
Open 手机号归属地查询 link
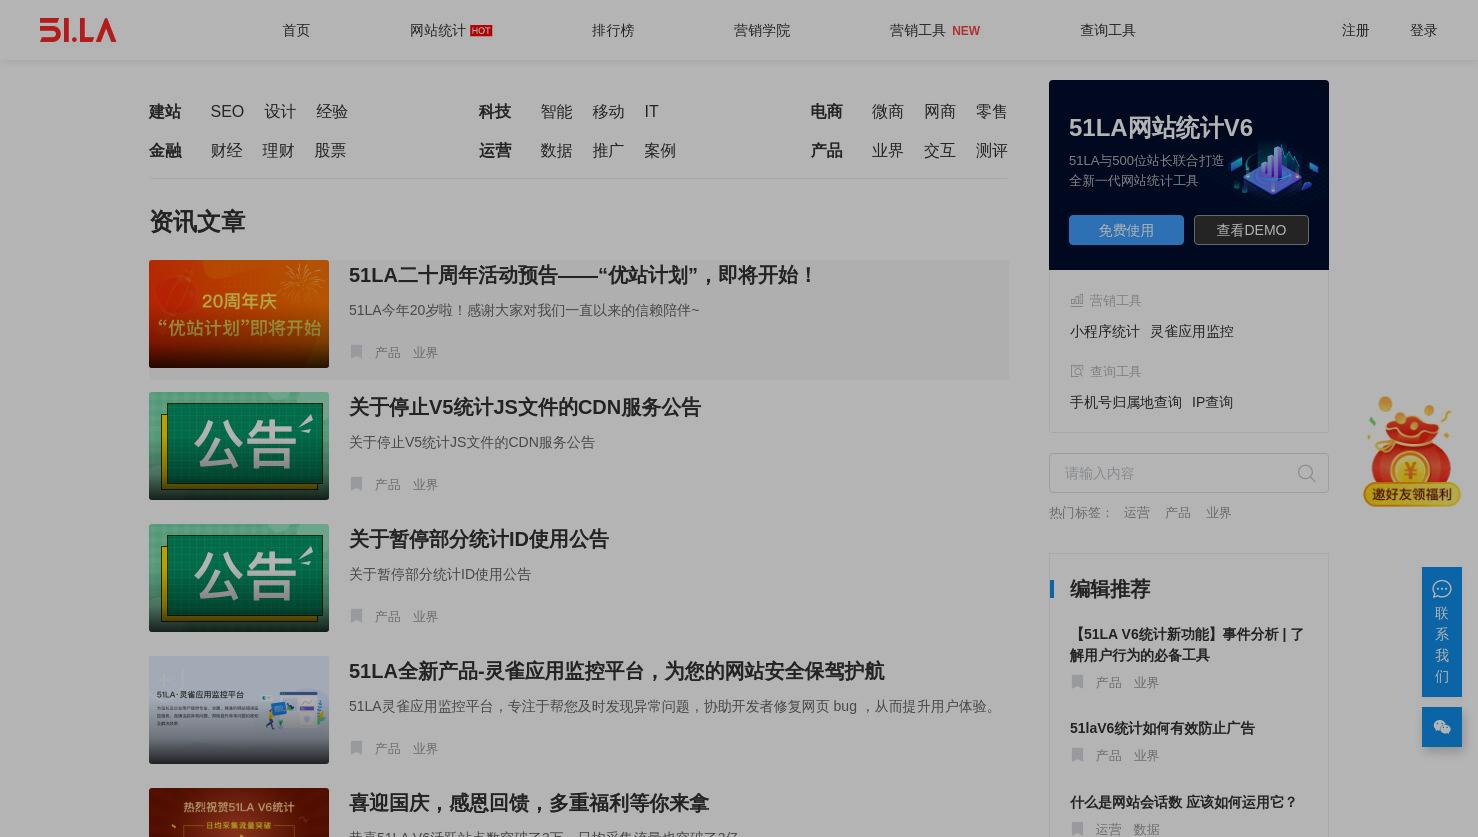tap(1126, 402)
